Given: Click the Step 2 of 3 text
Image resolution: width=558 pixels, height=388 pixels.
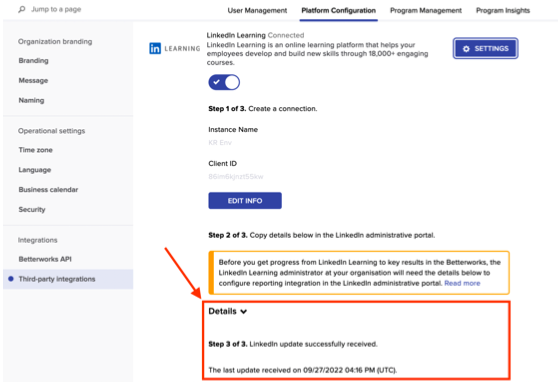Looking at the screenshot, I should [x=228, y=235].
